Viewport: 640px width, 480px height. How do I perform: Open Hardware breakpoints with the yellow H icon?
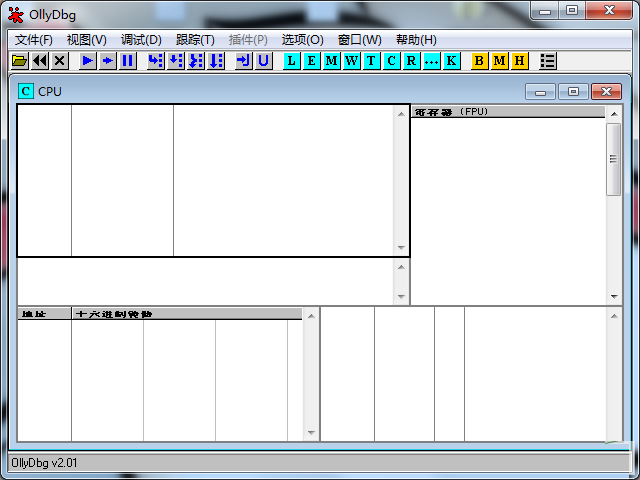pyautogui.click(x=520, y=61)
